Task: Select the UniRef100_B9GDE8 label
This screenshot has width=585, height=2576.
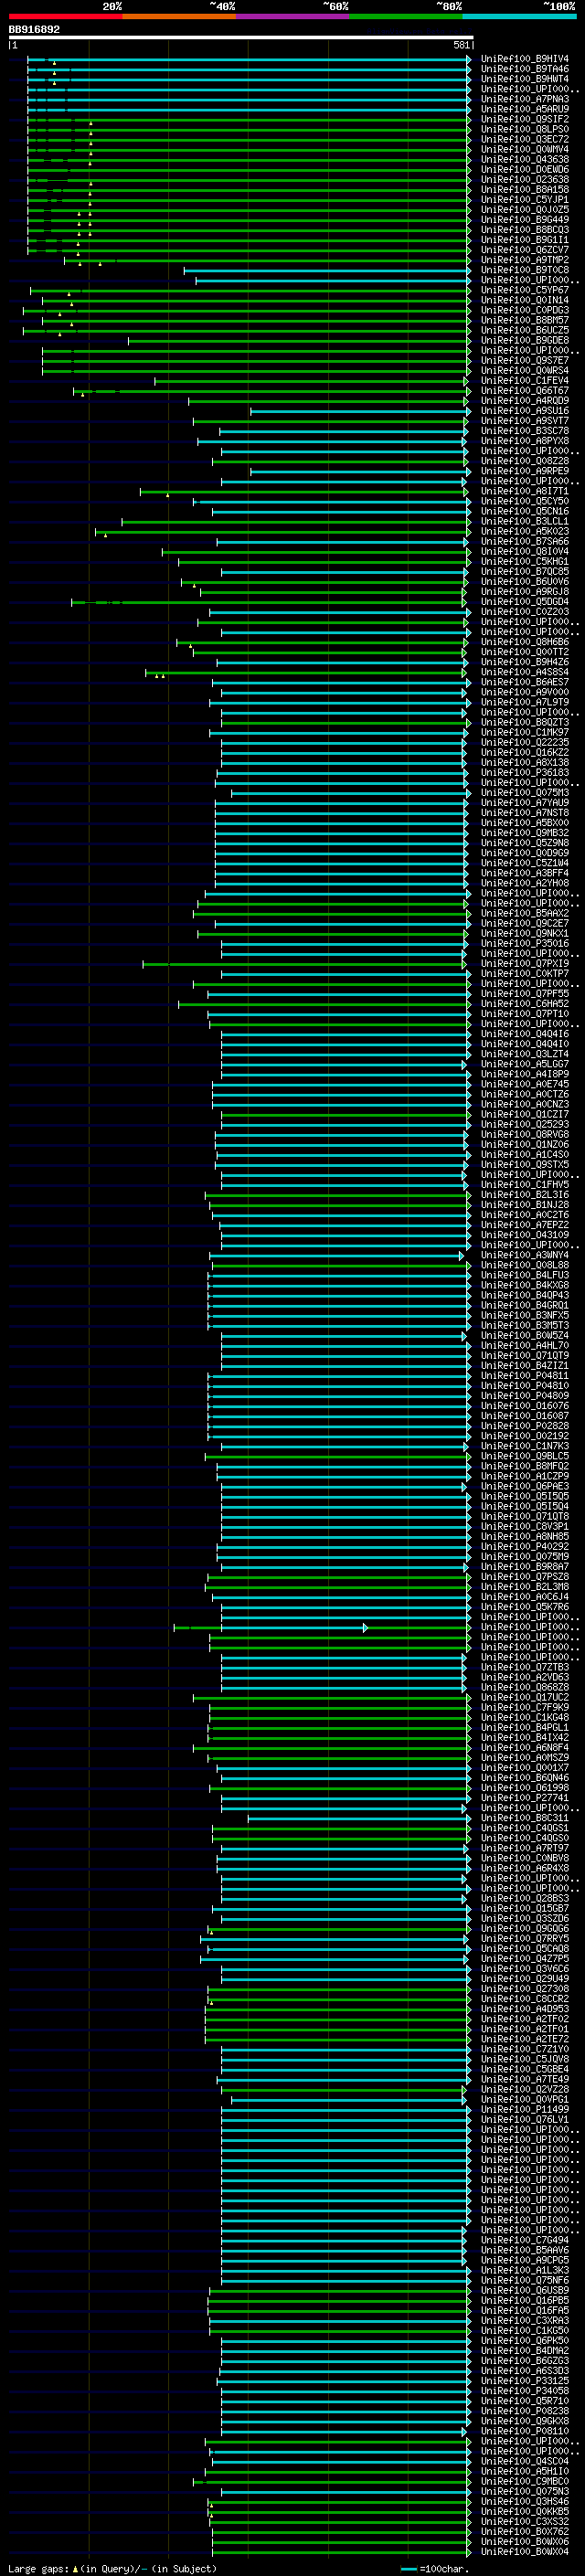Action: [524, 341]
